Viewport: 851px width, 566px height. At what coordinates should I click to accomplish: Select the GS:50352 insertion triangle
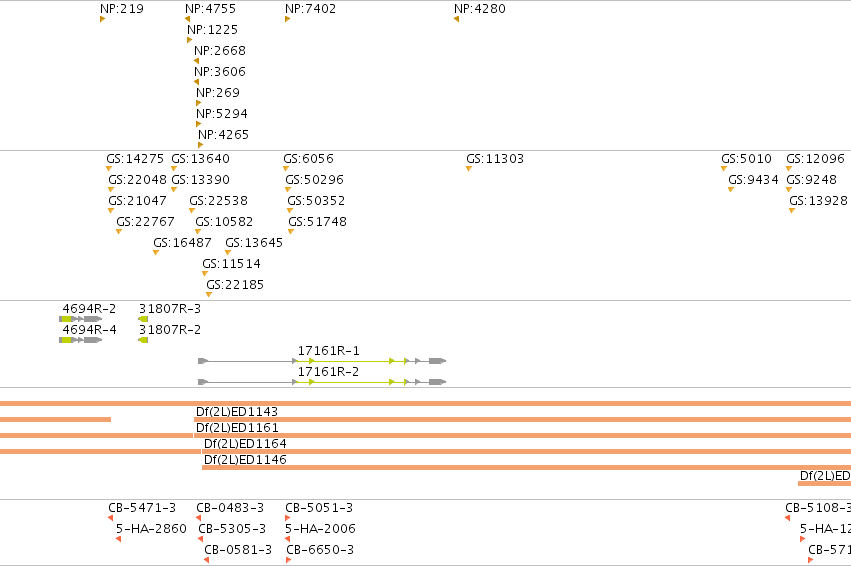pos(290,211)
